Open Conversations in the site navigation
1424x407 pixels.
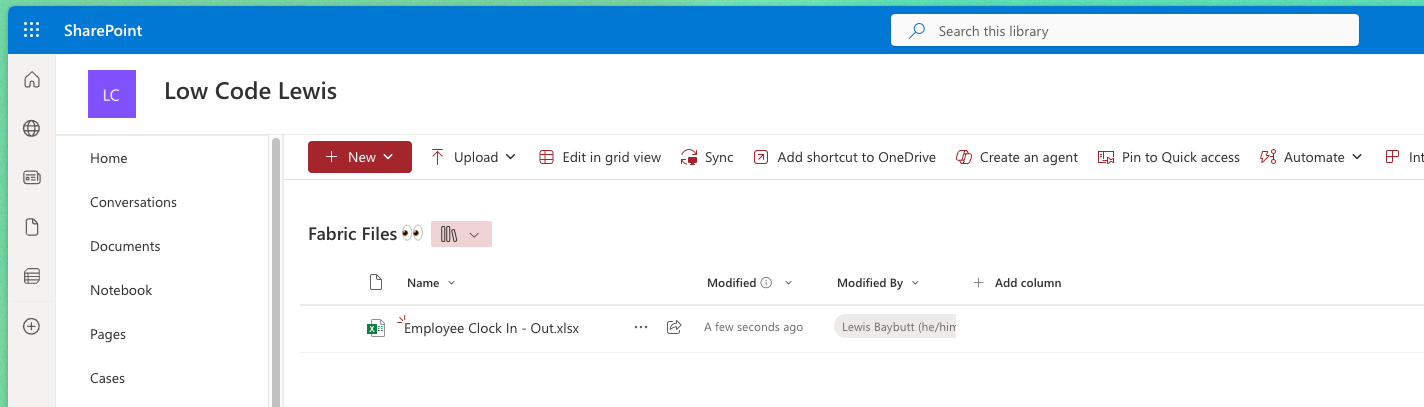pyautogui.click(x=133, y=202)
